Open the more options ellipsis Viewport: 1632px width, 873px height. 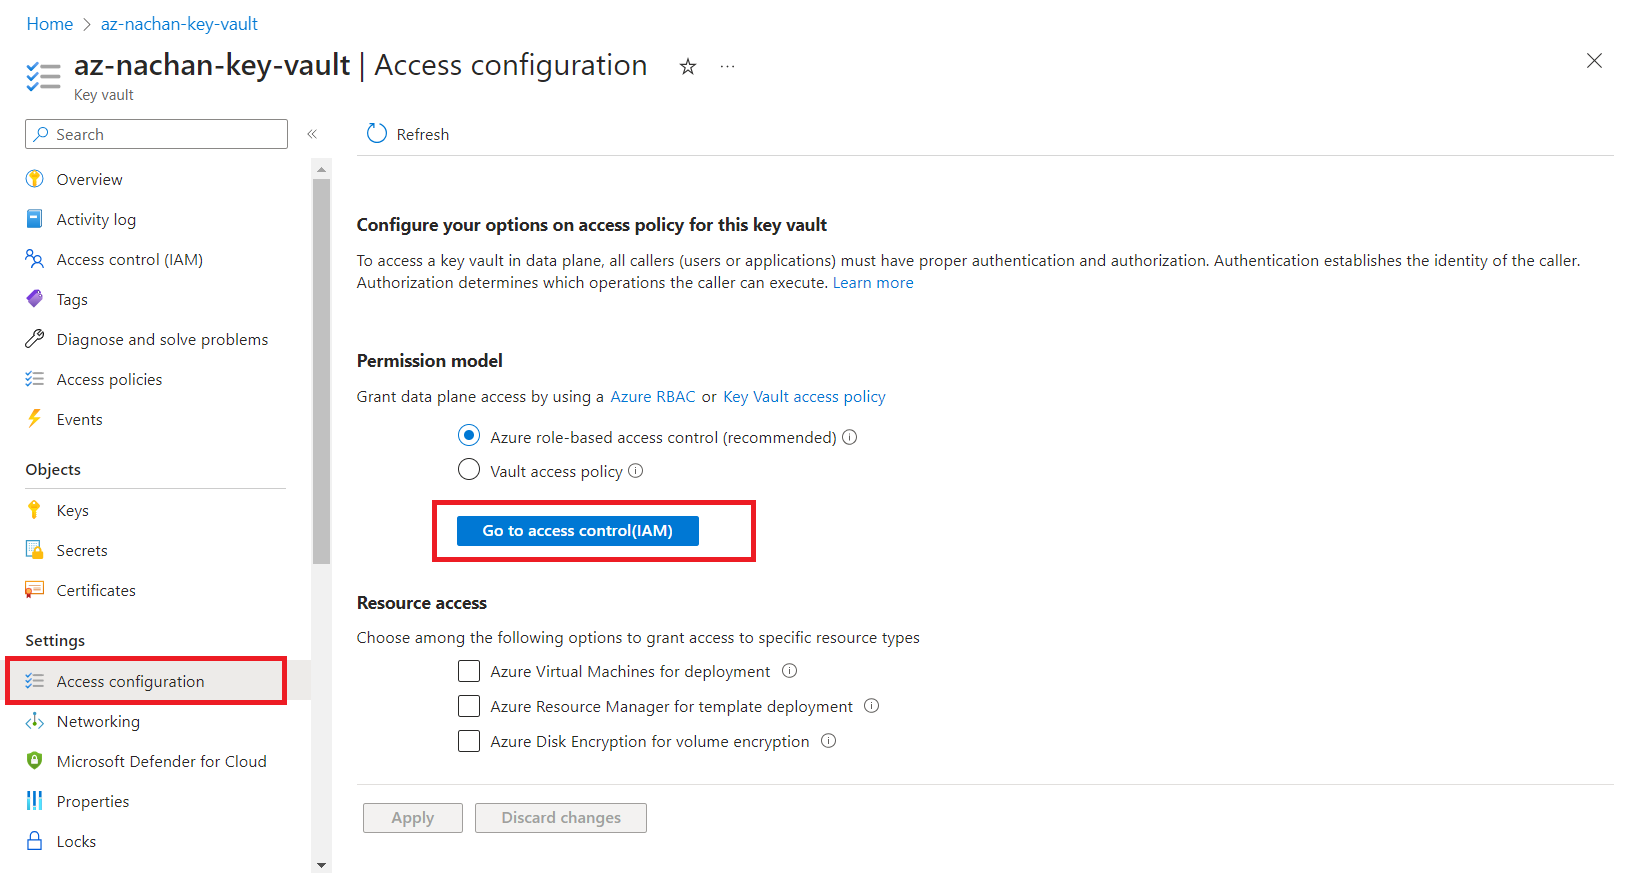click(x=727, y=67)
